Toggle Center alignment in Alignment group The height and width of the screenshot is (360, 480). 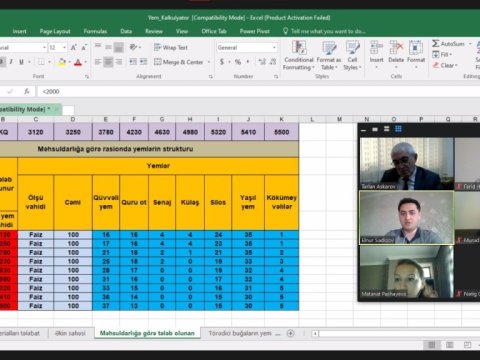(108, 62)
